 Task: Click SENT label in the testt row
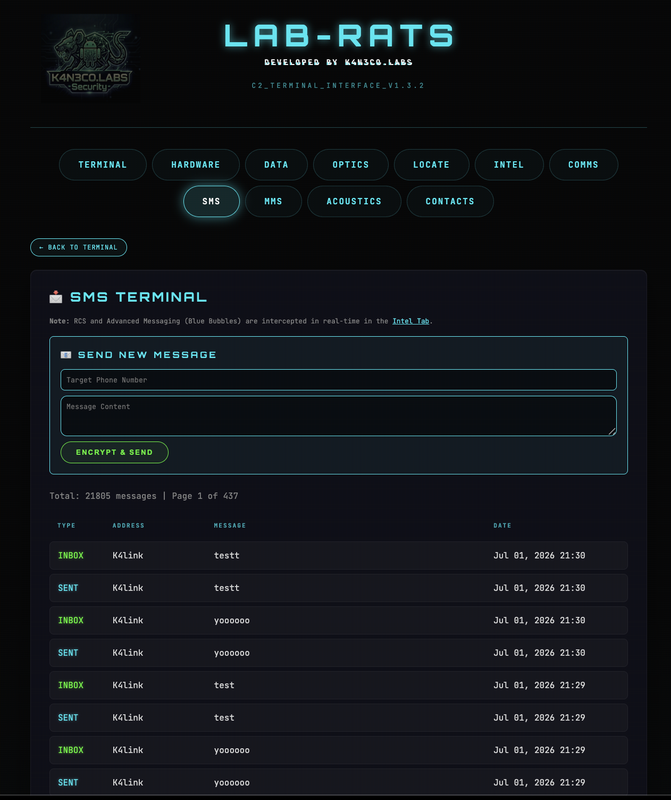click(x=68, y=588)
